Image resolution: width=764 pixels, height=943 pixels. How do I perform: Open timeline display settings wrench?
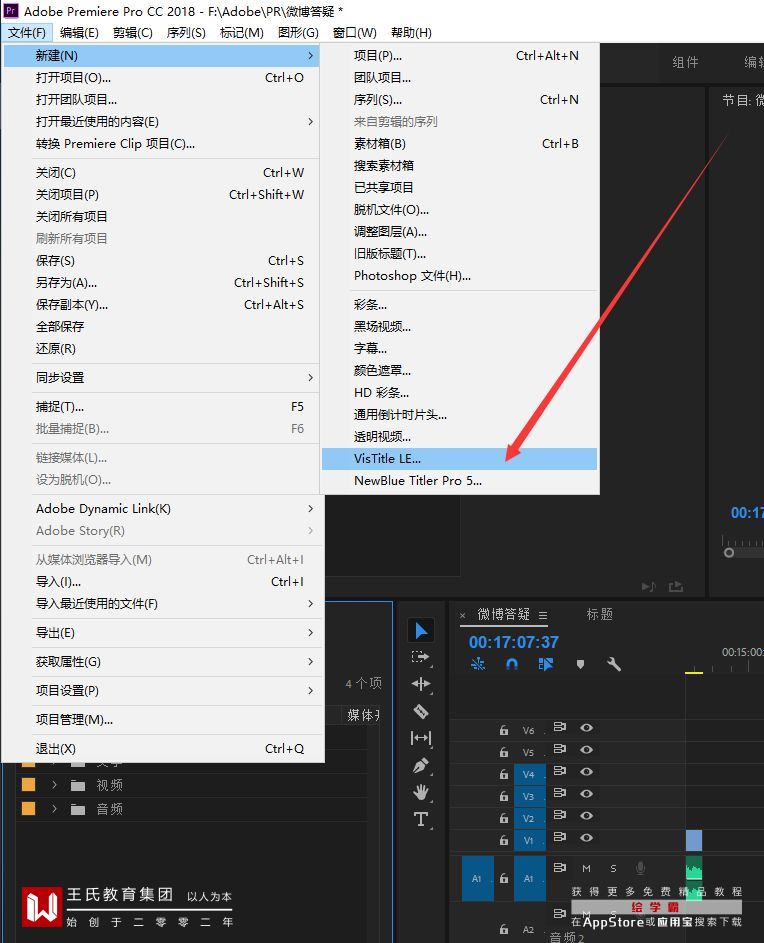pos(614,664)
